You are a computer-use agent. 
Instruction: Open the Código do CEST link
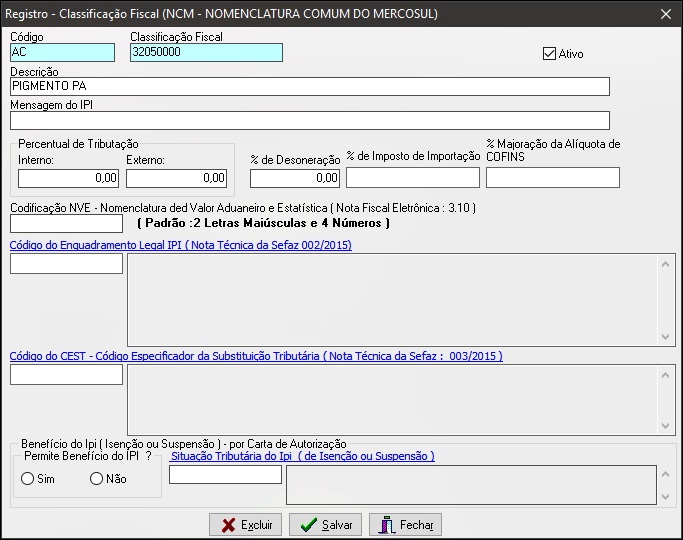[256, 356]
